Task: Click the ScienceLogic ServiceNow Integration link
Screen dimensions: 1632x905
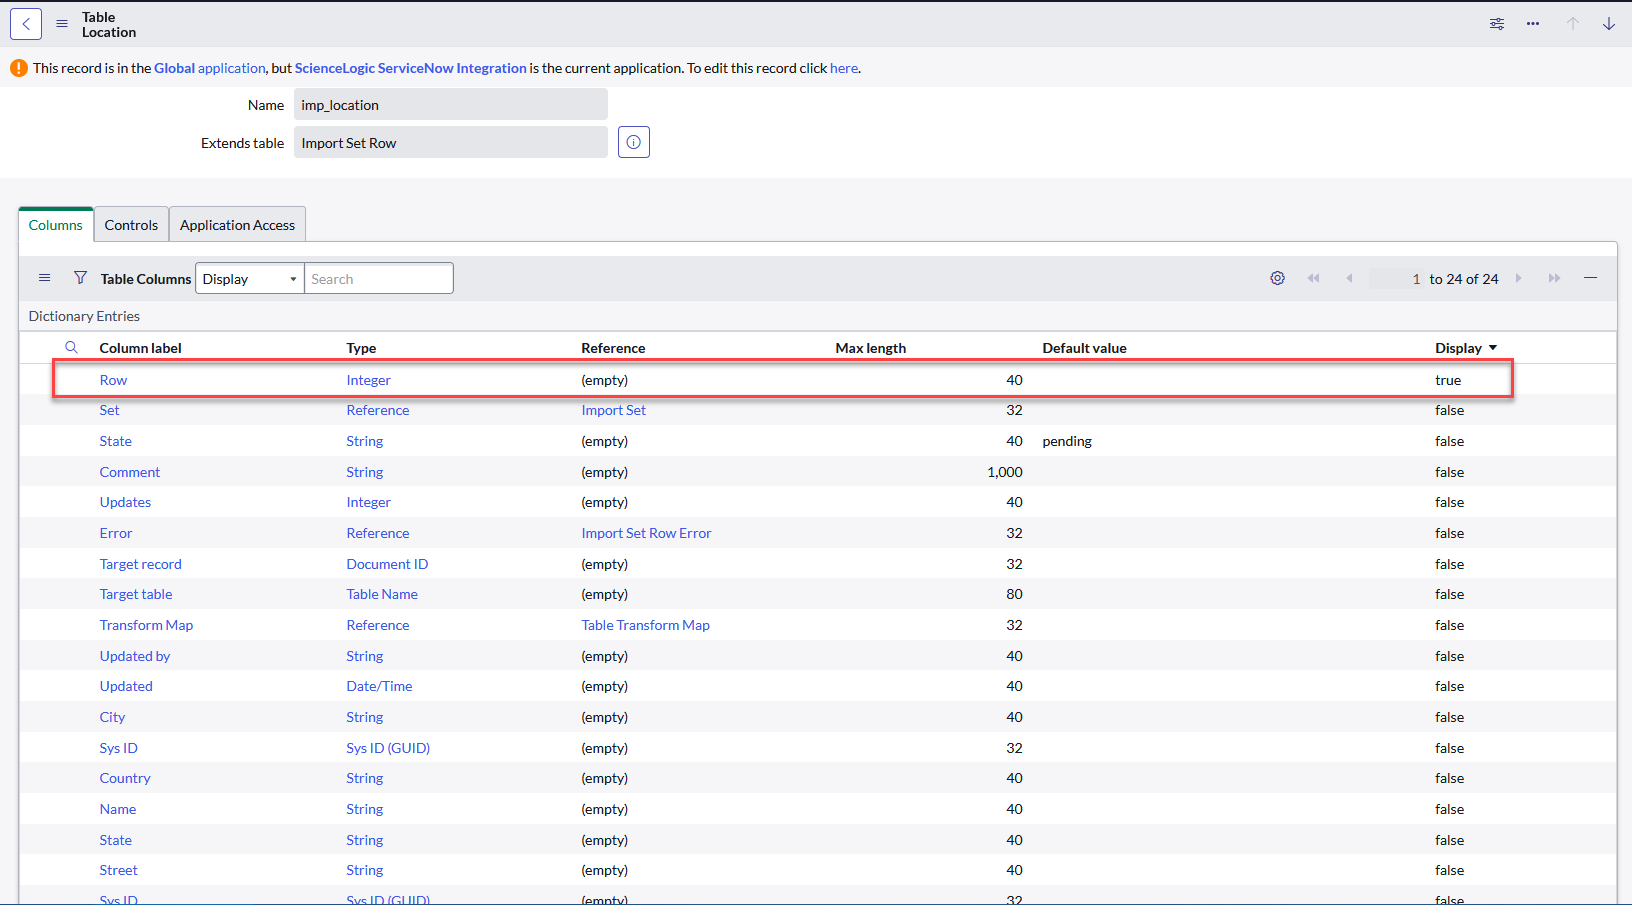Action: tap(410, 68)
